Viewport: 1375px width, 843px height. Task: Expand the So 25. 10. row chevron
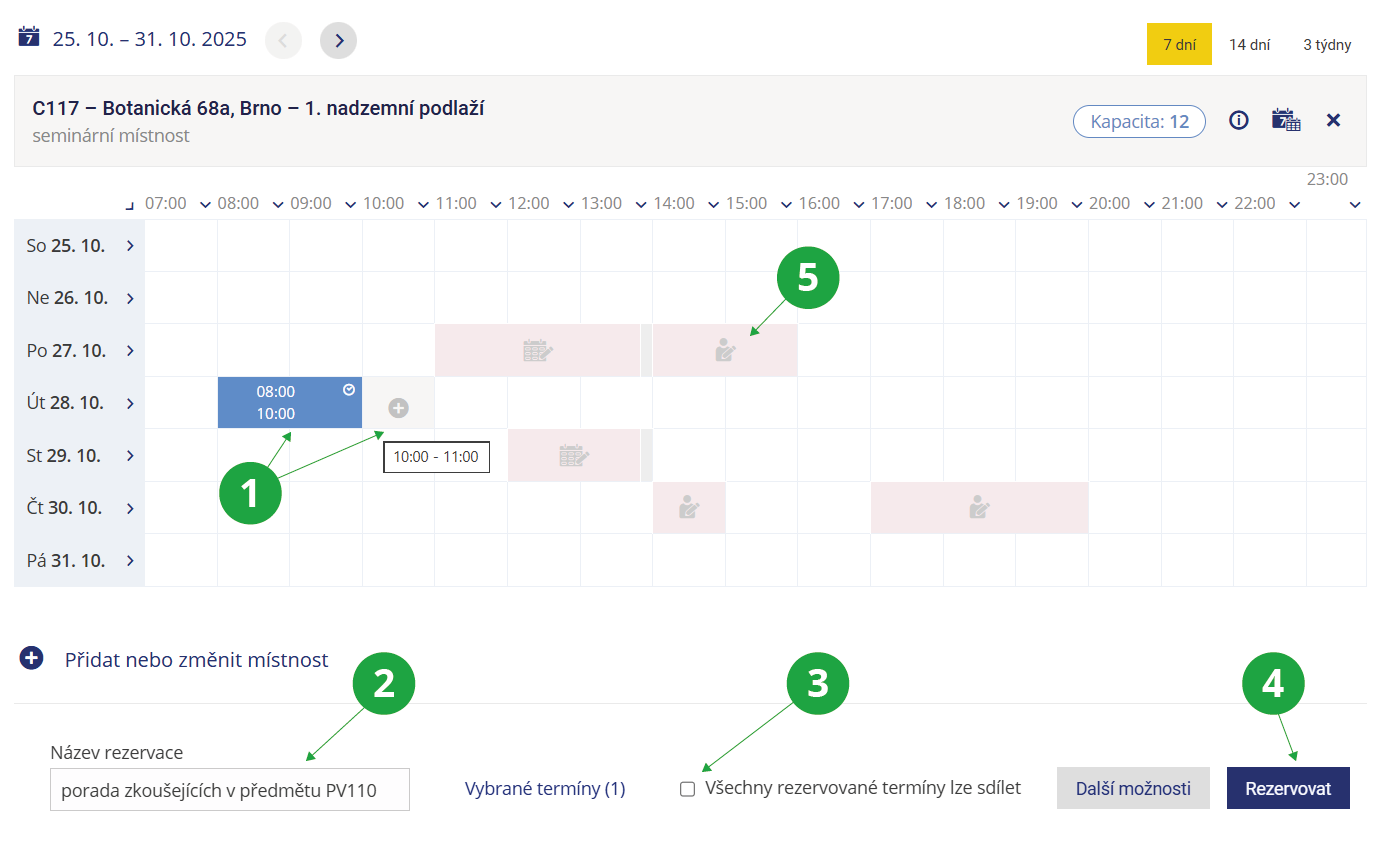130,246
